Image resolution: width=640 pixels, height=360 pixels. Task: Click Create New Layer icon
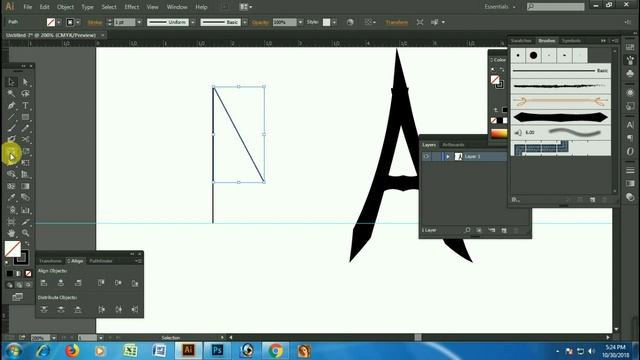pos(504,231)
